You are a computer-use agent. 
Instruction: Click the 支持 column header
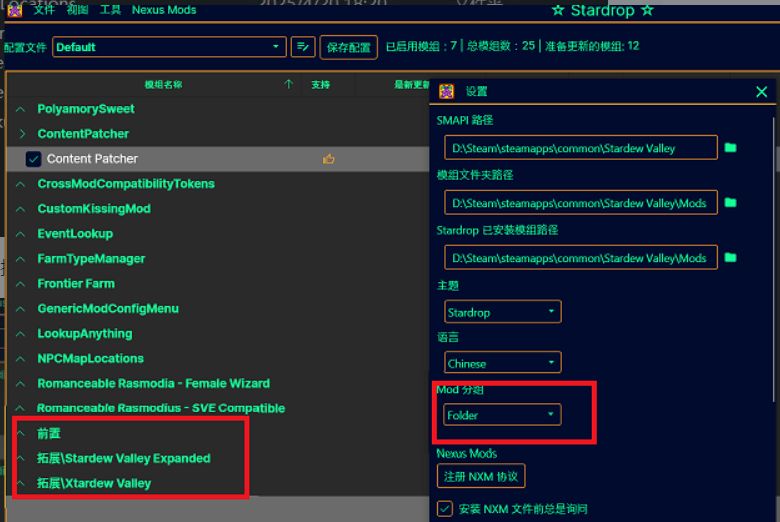click(x=321, y=85)
